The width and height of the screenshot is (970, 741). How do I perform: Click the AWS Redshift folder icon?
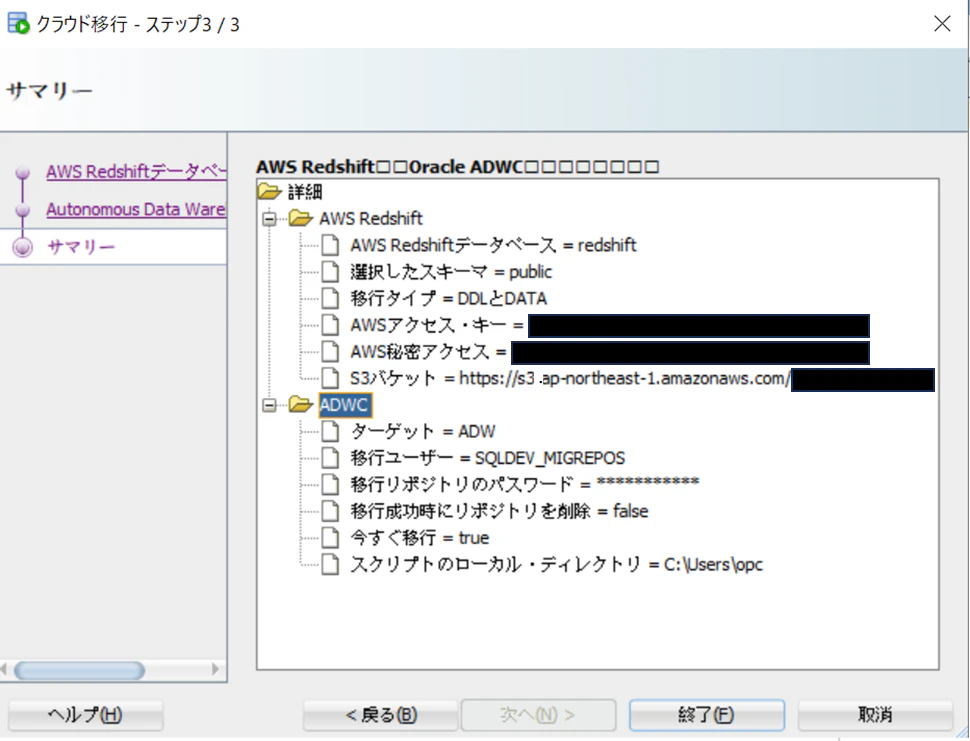tap(301, 218)
